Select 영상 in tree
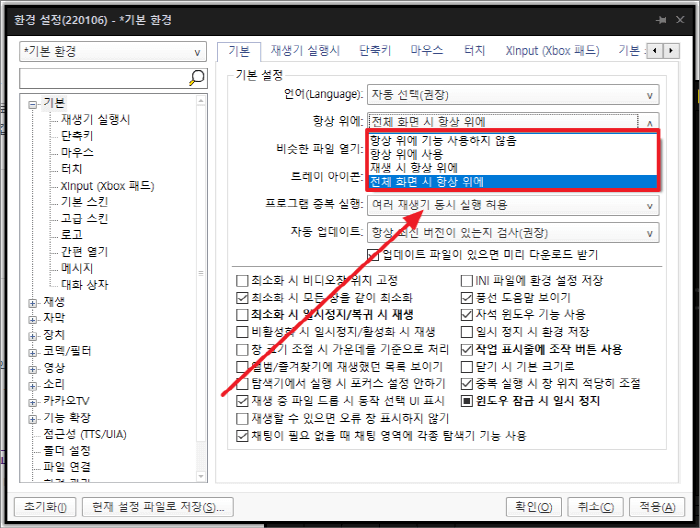The width and height of the screenshot is (700, 528). click(x=54, y=368)
